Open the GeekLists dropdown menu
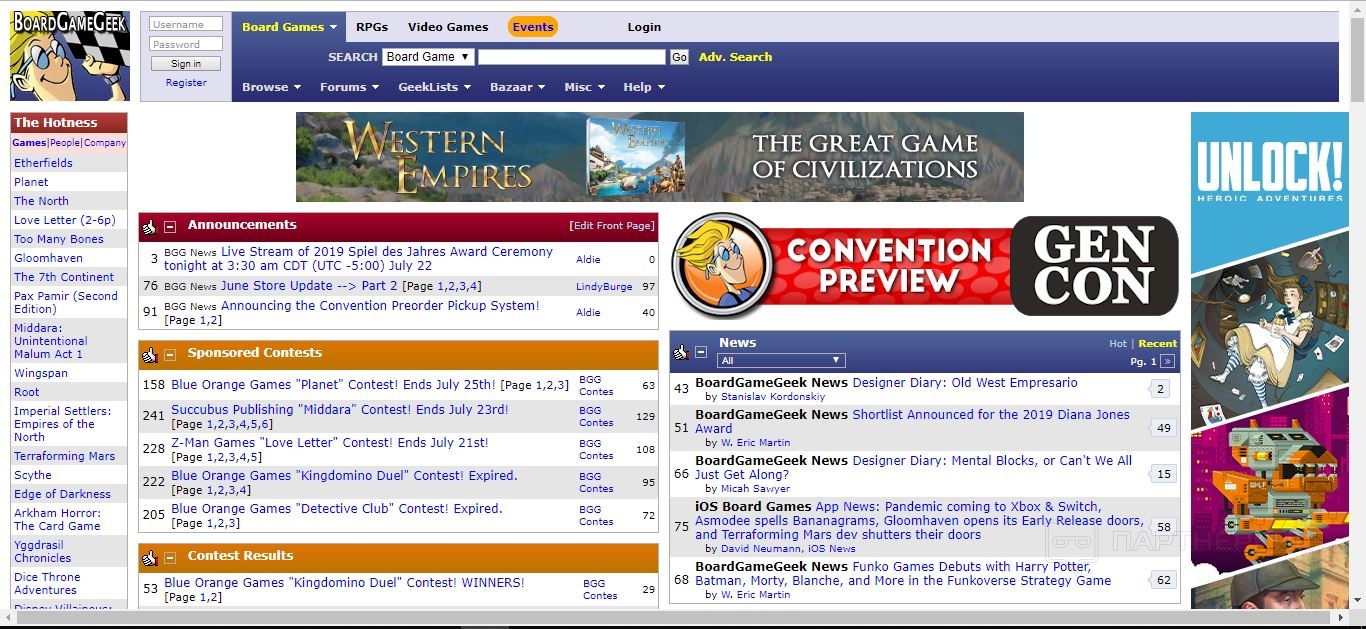1366x629 pixels. [434, 87]
